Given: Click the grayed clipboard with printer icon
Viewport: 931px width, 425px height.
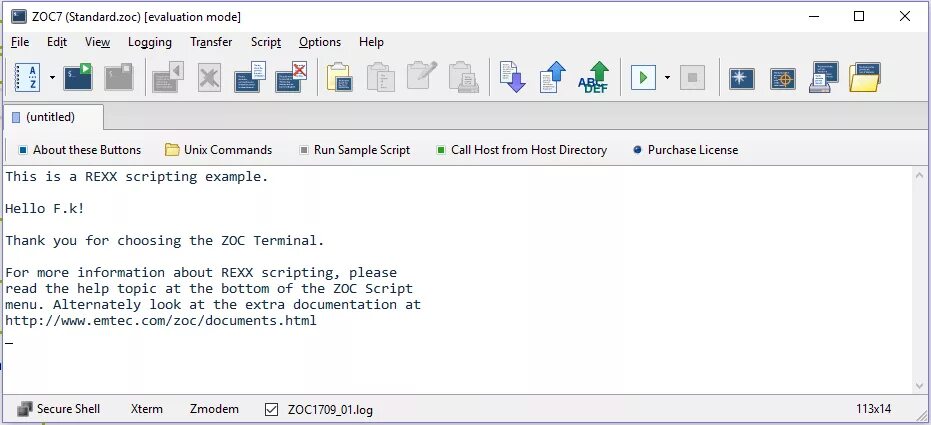Looking at the screenshot, I should [x=464, y=77].
